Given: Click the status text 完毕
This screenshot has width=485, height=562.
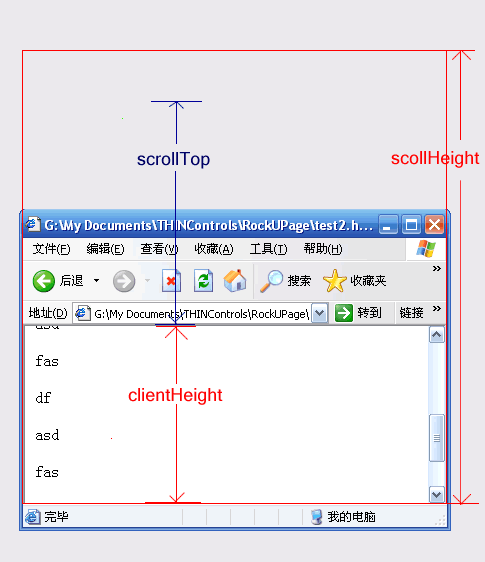Looking at the screenshot, I should coord(56,517).
